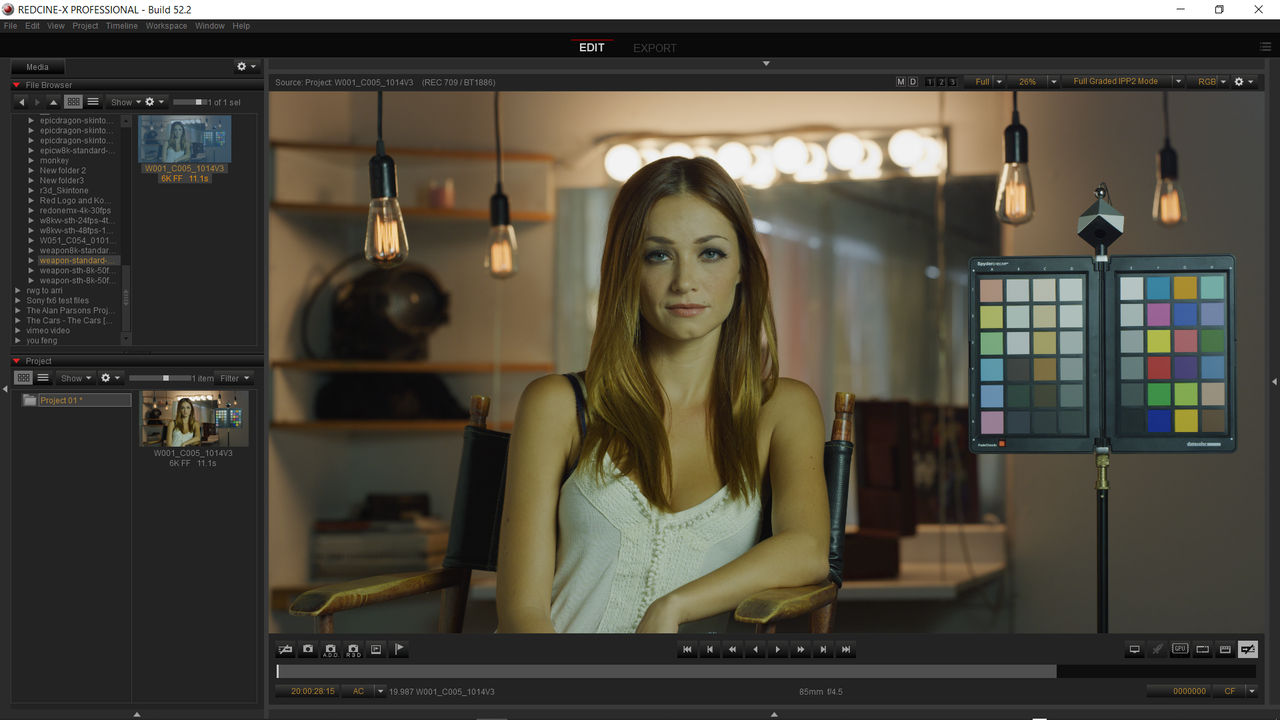
Task: Open the 26% zoom dropdown
Action: pyautogui.click(x=1033, y=82)
